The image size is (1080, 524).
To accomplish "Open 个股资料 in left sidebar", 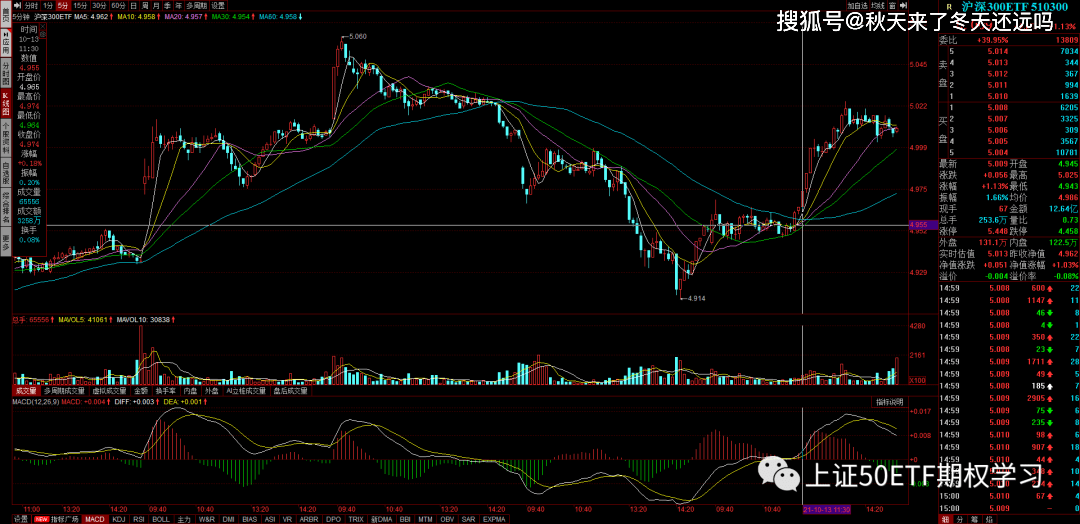I will coord(6,138).
